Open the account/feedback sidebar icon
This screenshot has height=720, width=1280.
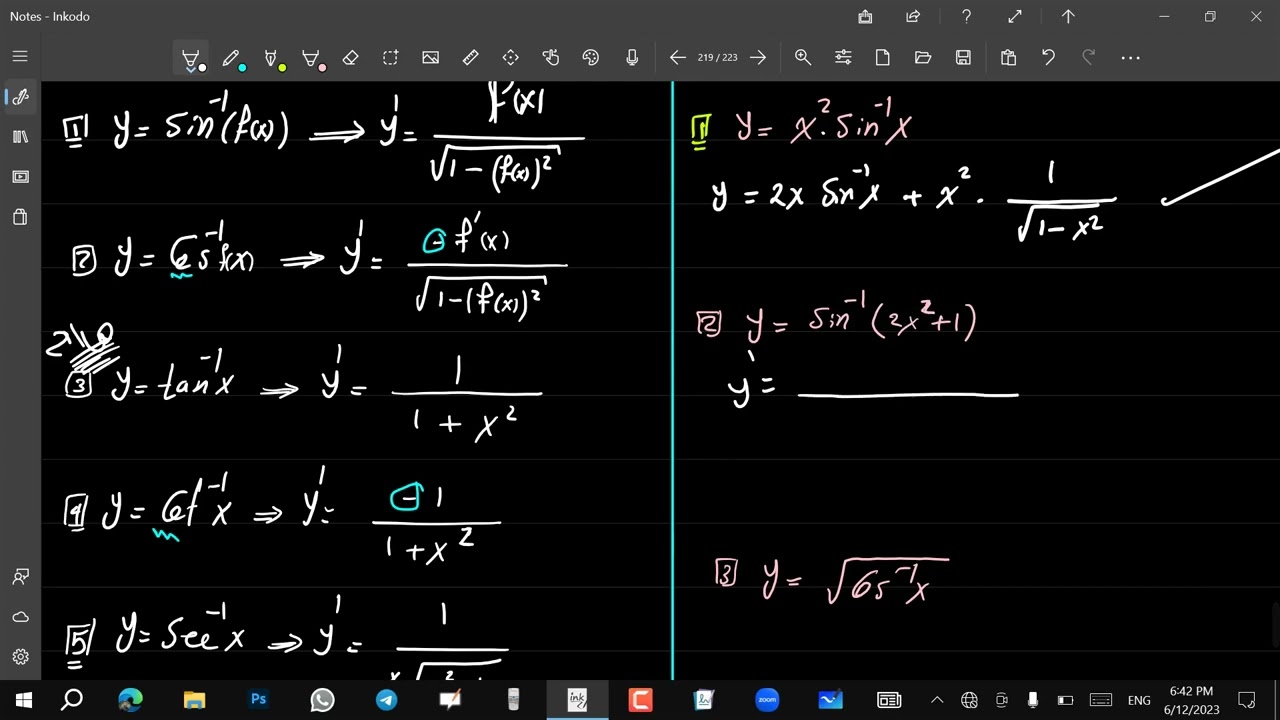20,577
